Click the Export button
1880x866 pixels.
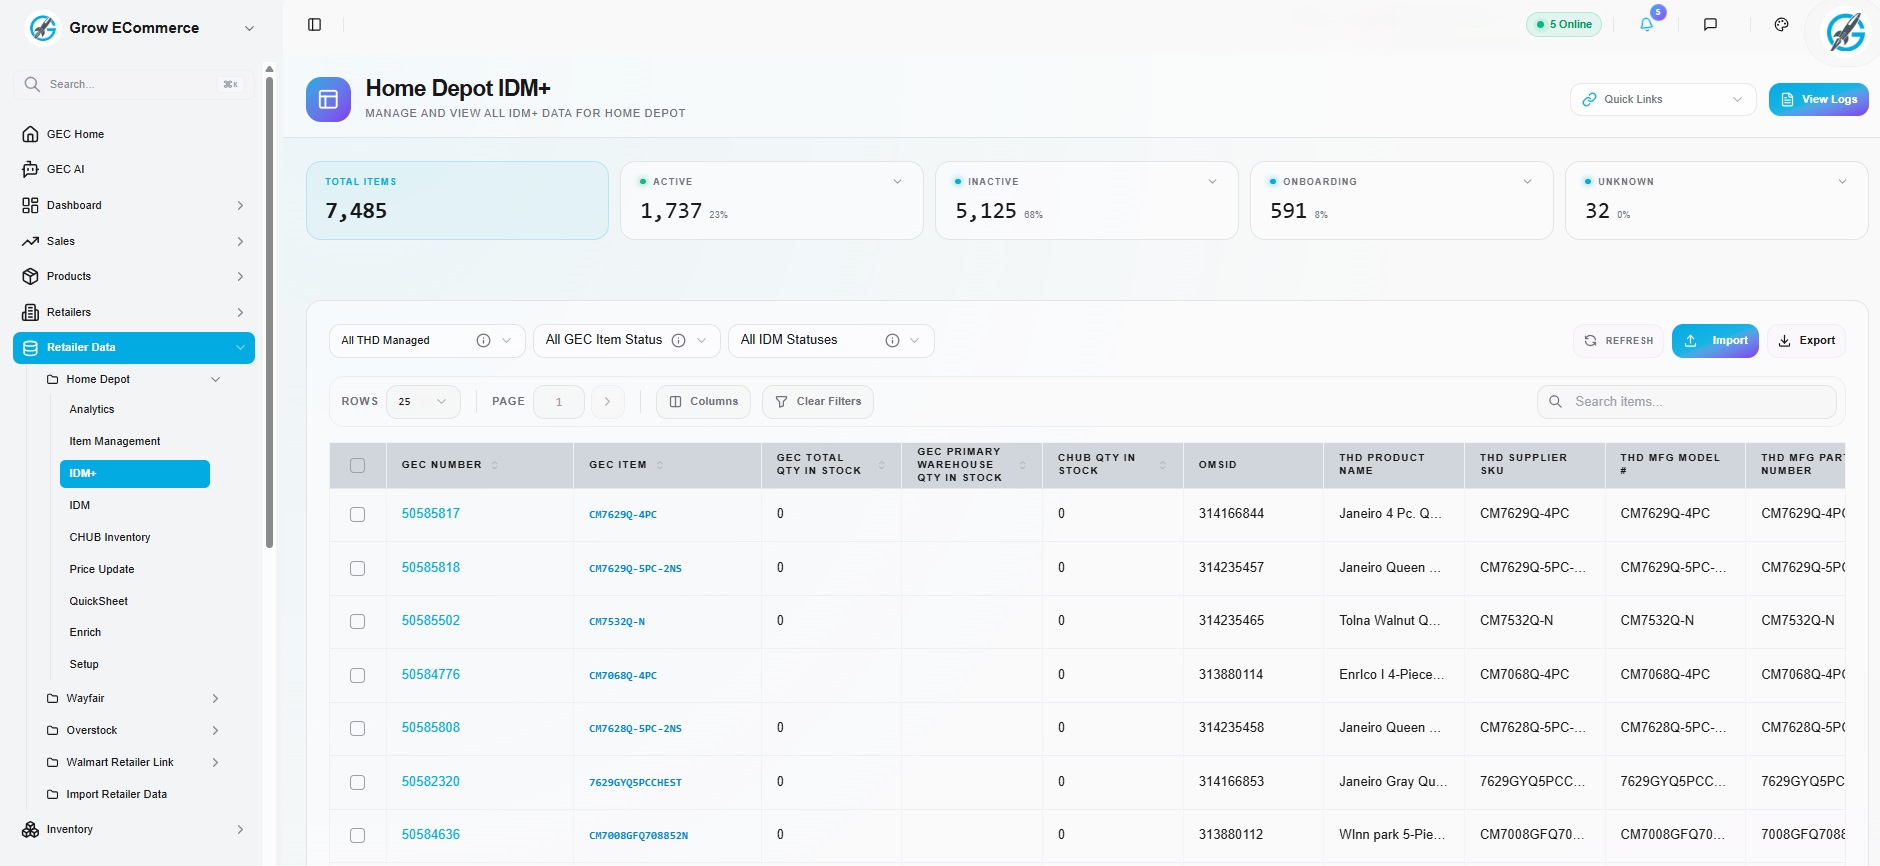(x=1806, y=340)
